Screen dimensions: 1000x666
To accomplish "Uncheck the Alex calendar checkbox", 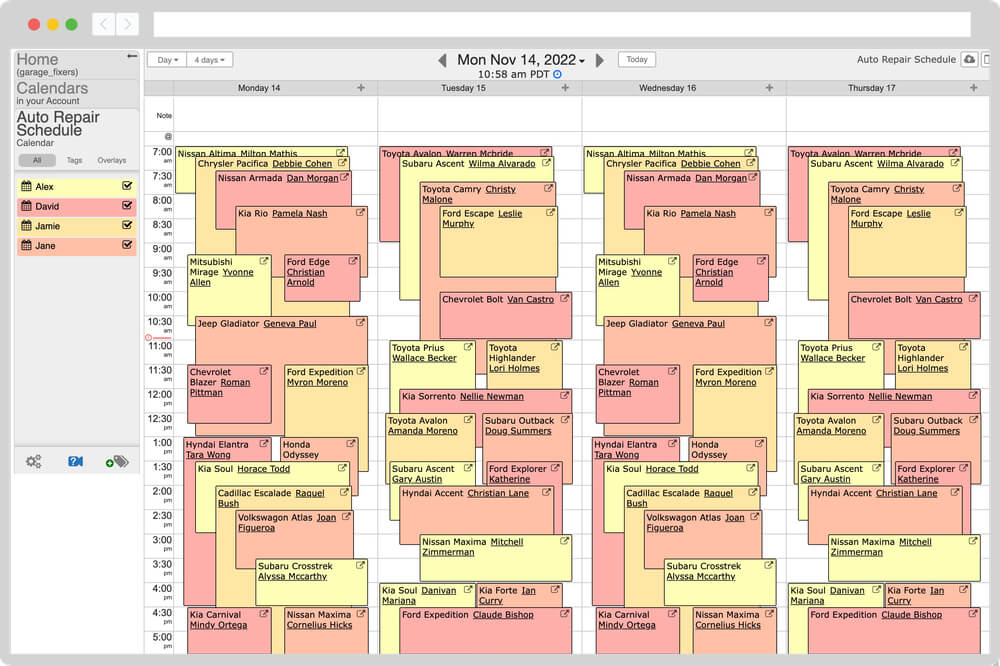I will pos(127,185).
